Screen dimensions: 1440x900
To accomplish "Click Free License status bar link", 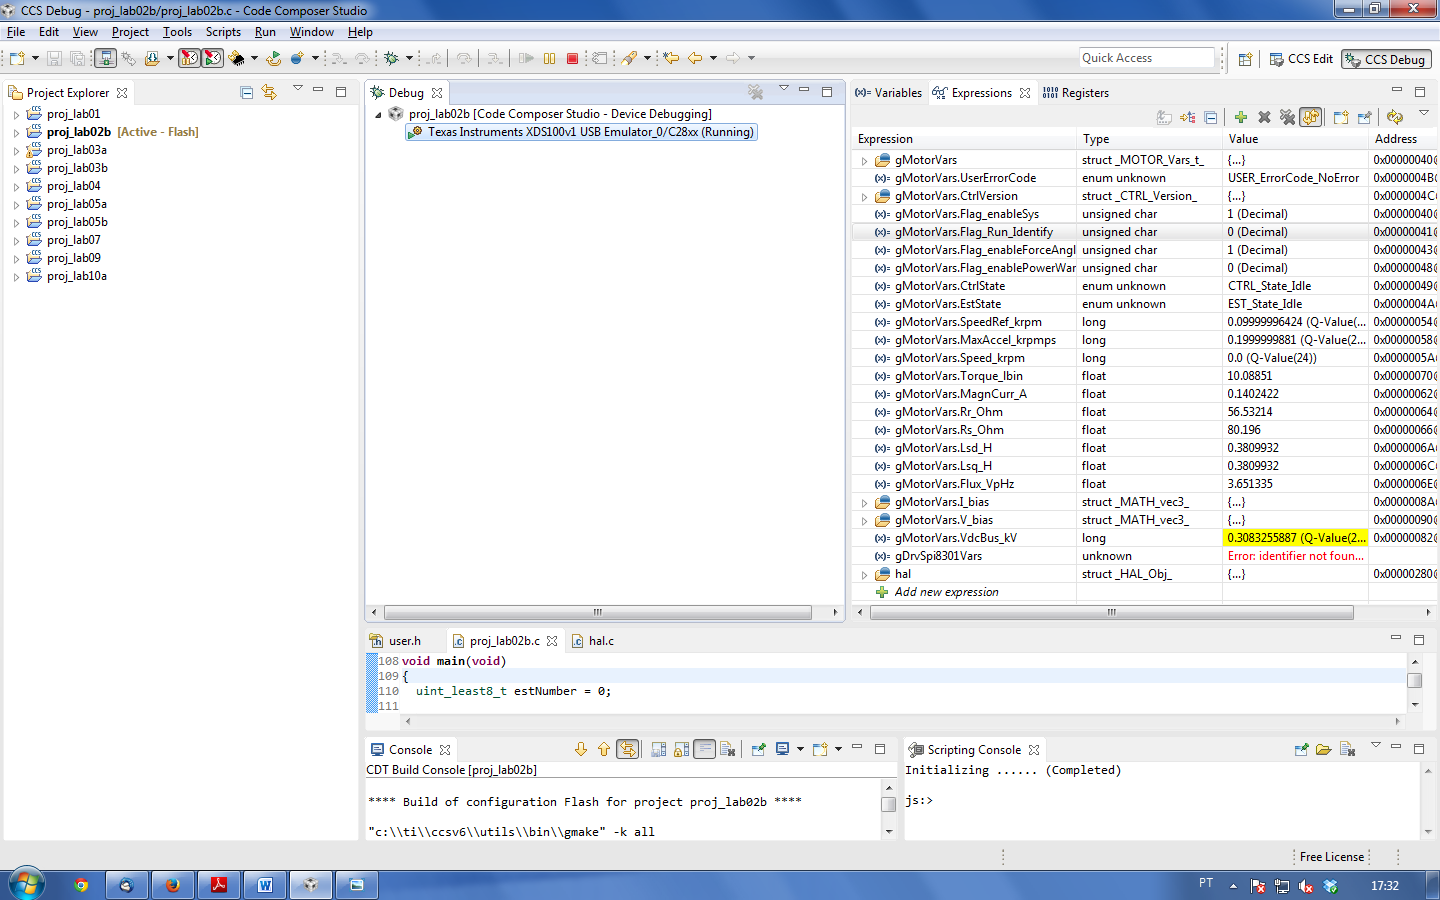I will point(1332,857).
